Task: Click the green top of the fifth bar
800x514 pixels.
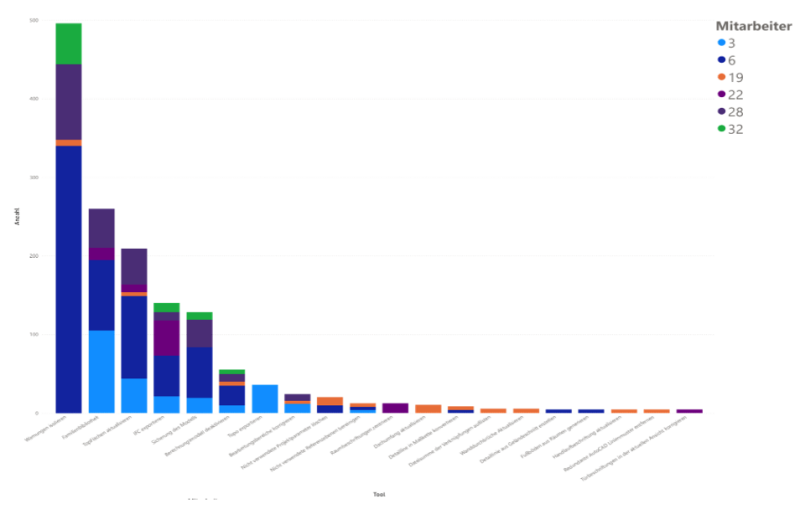Action: [x=199, y=315]
